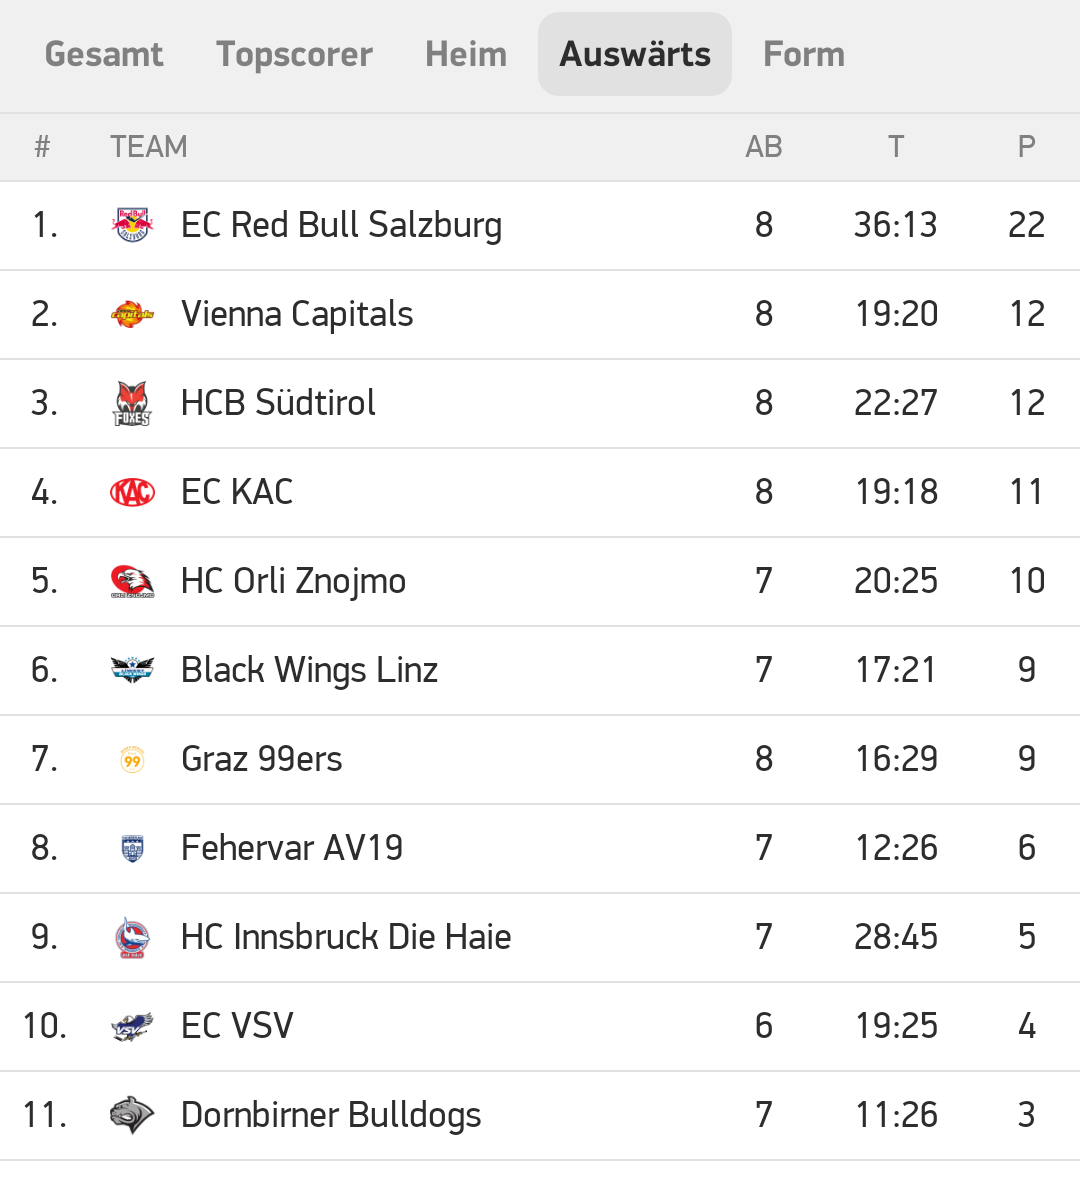
Task: Switch to the Gesamt tab
Action: [104, 54]
